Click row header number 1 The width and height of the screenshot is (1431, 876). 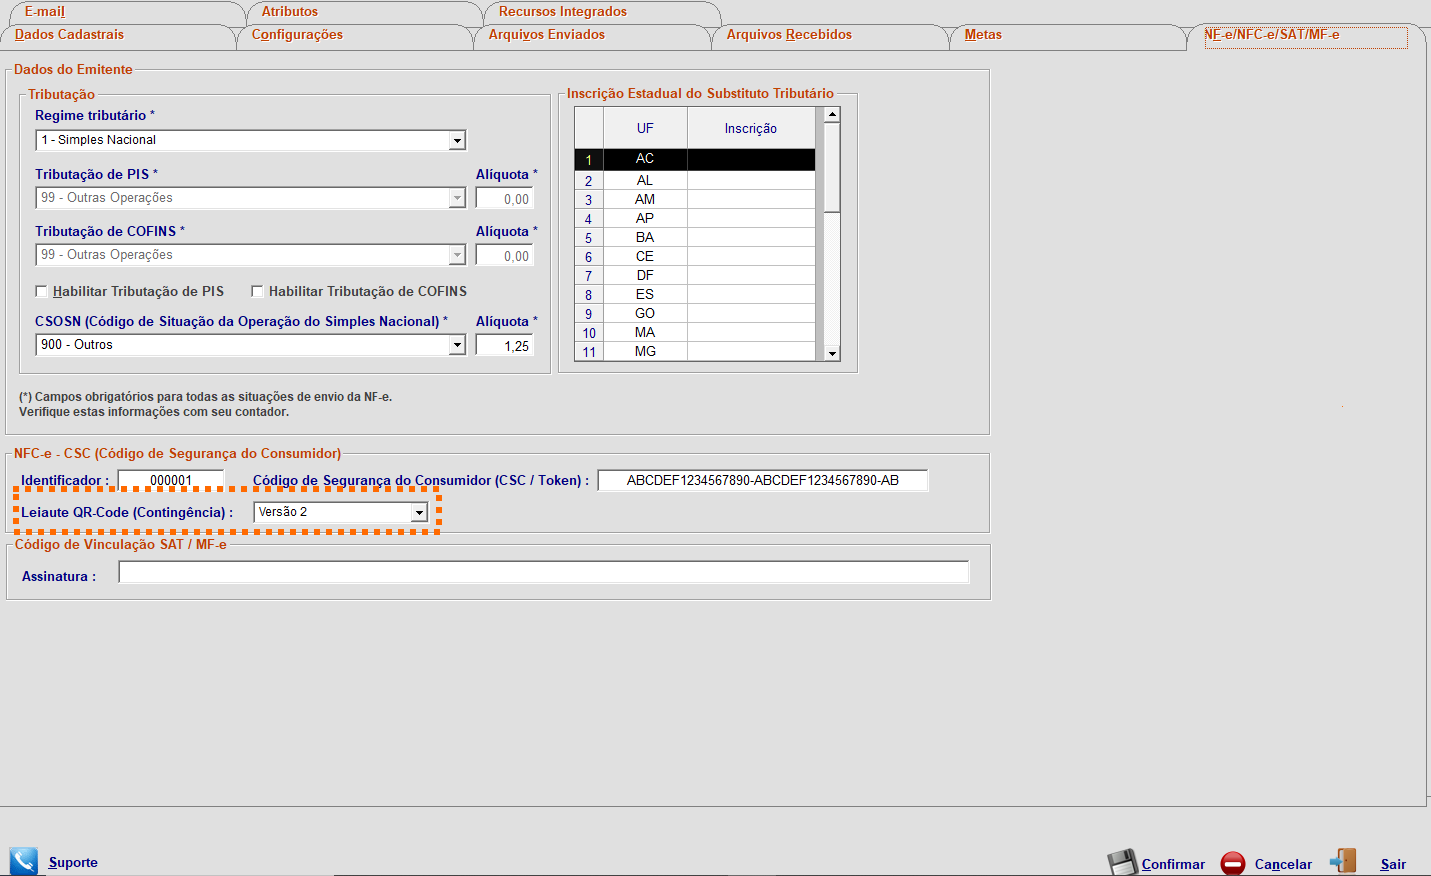pos(589,160)
